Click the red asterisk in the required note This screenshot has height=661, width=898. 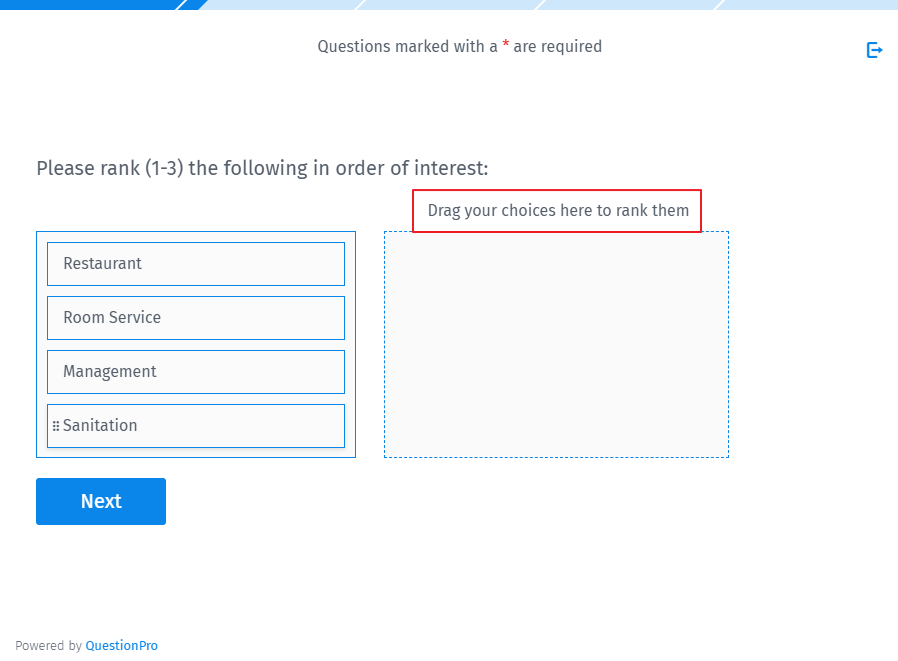click(x=505, y=46)
